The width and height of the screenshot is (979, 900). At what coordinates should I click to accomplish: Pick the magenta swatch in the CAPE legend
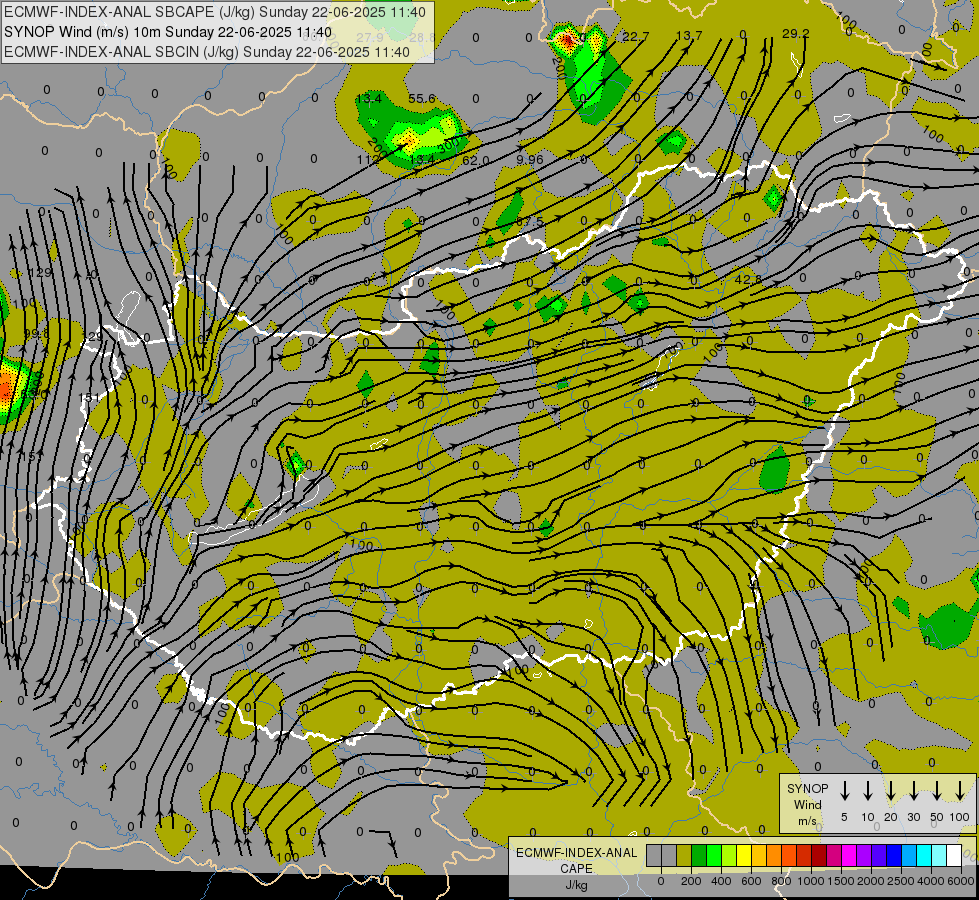pyautogui.click(x=849, y=855)
